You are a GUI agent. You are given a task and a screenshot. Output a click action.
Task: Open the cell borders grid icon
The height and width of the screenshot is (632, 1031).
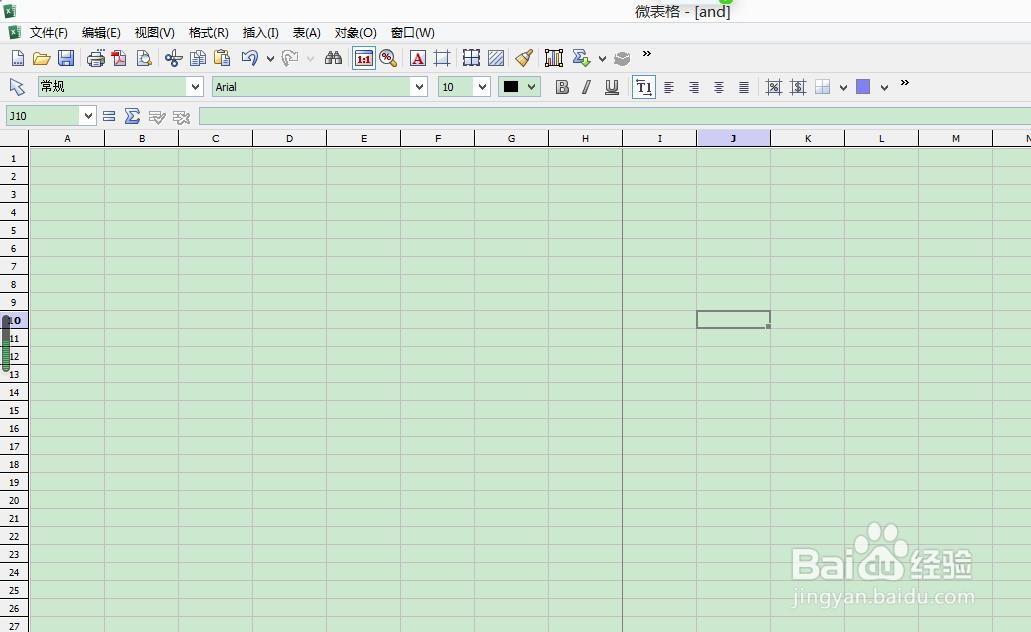[x=471, y=59]
